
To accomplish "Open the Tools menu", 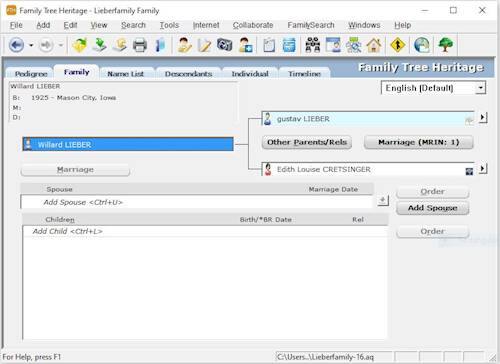I will pos(169,25).
